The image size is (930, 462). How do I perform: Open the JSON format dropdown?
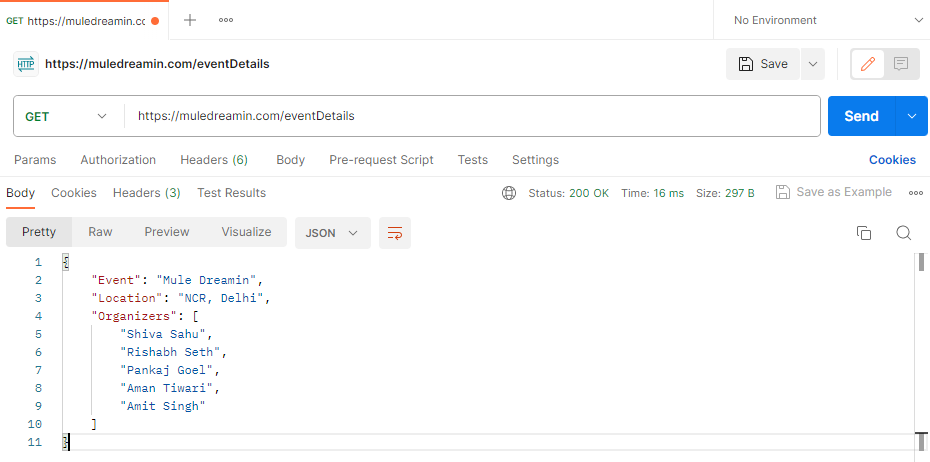[332, 233]
